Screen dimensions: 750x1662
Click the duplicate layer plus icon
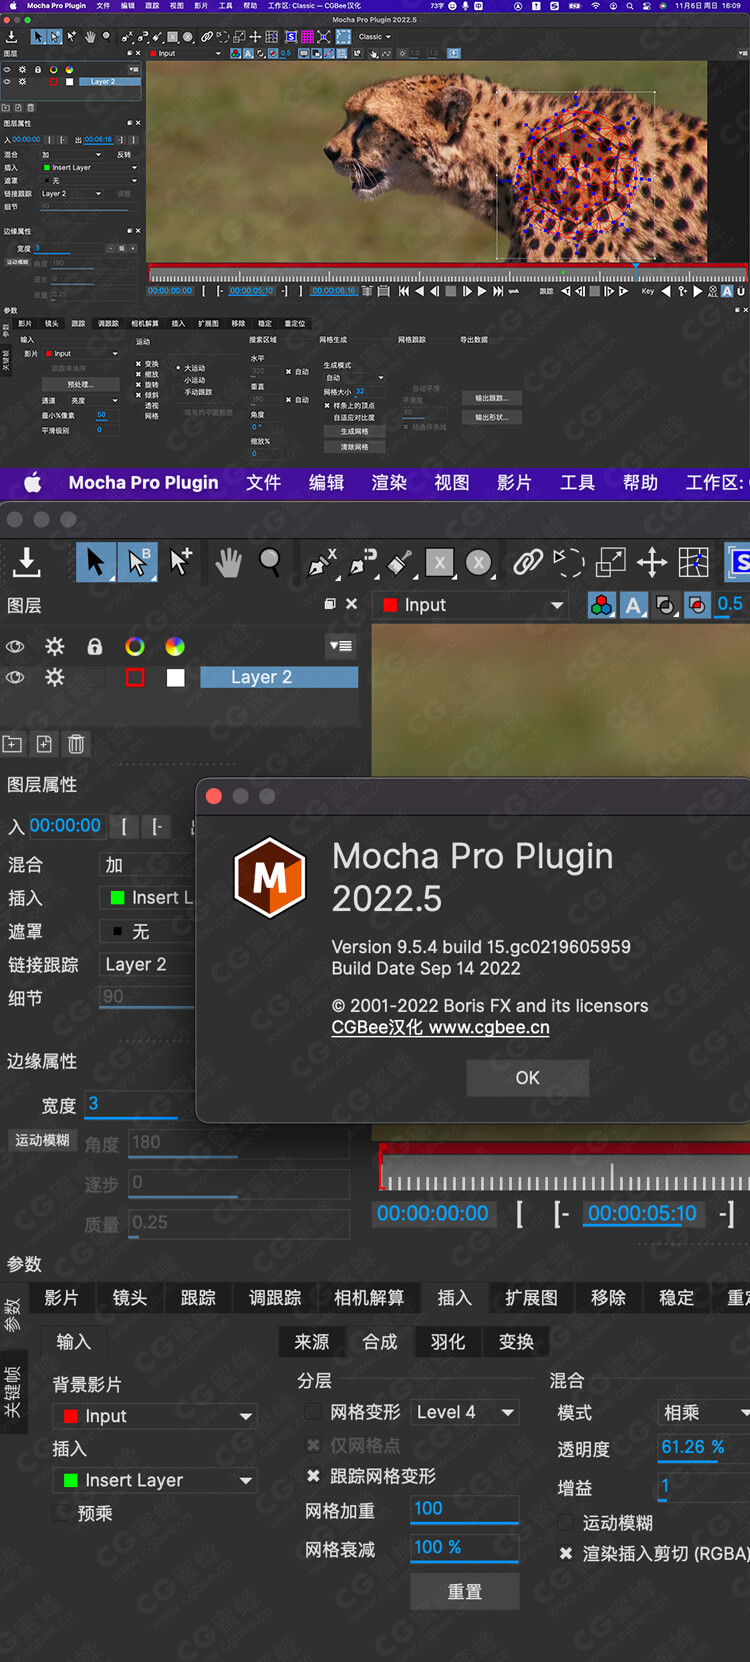click(x=44, y=744)
